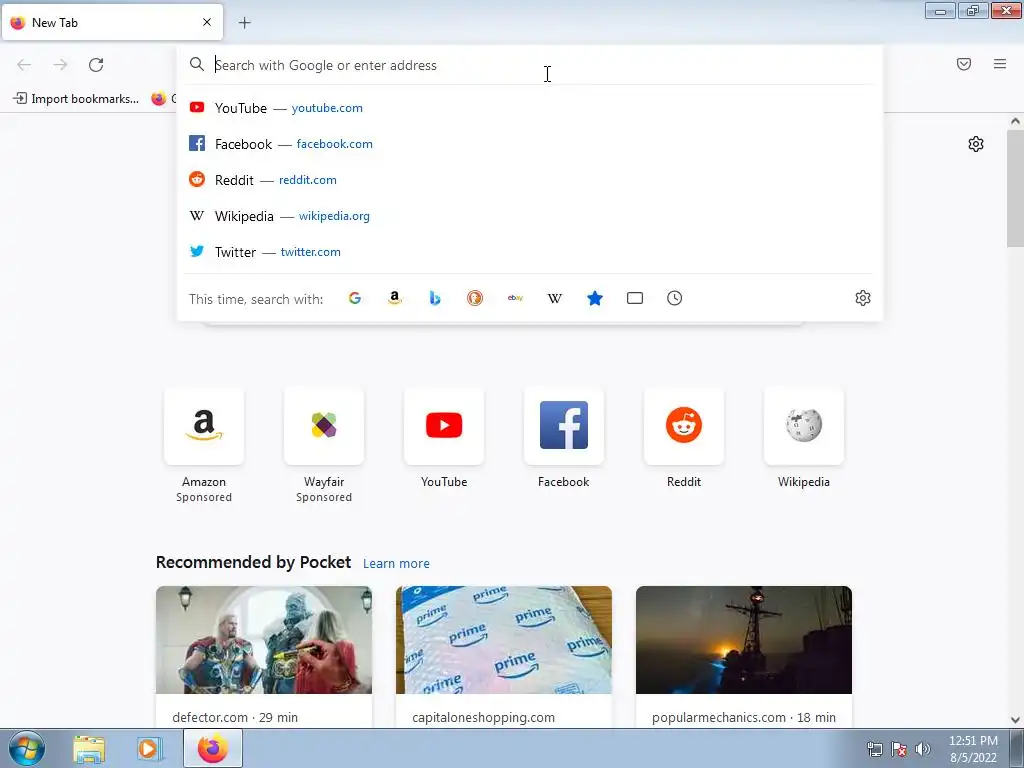Viewport: 1024px width, 768px height.
Task: Search this time with Bing icon
Action: click(x=435, y=298)
